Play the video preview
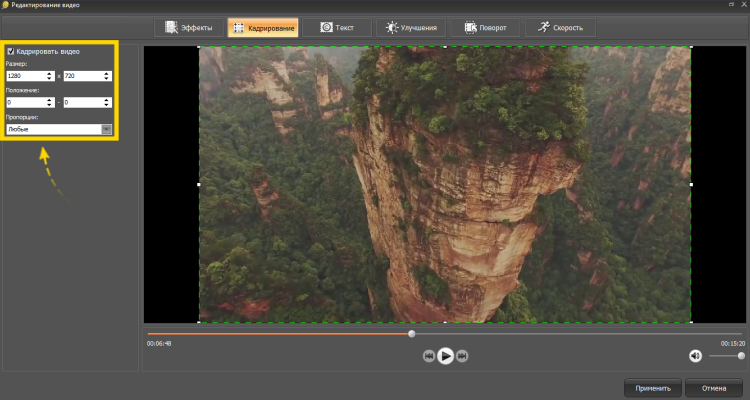The width and height of the screenshot is (750, 400). coord(445,355)
